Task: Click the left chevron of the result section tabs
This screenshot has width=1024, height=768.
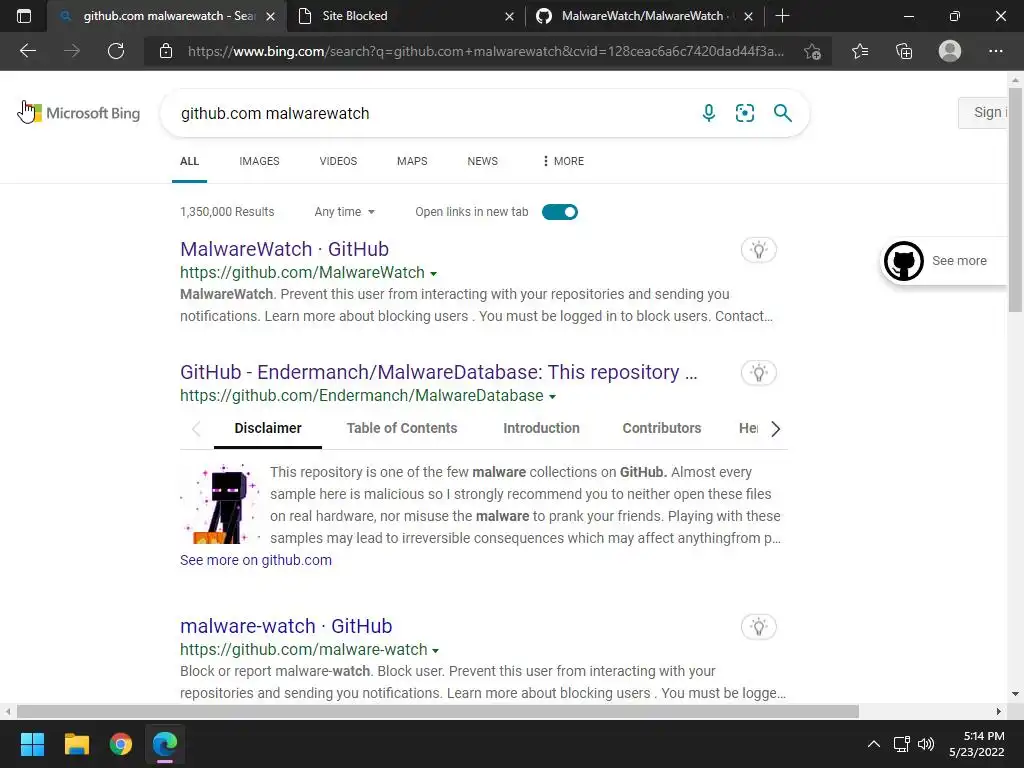Action: pos(196,428)
